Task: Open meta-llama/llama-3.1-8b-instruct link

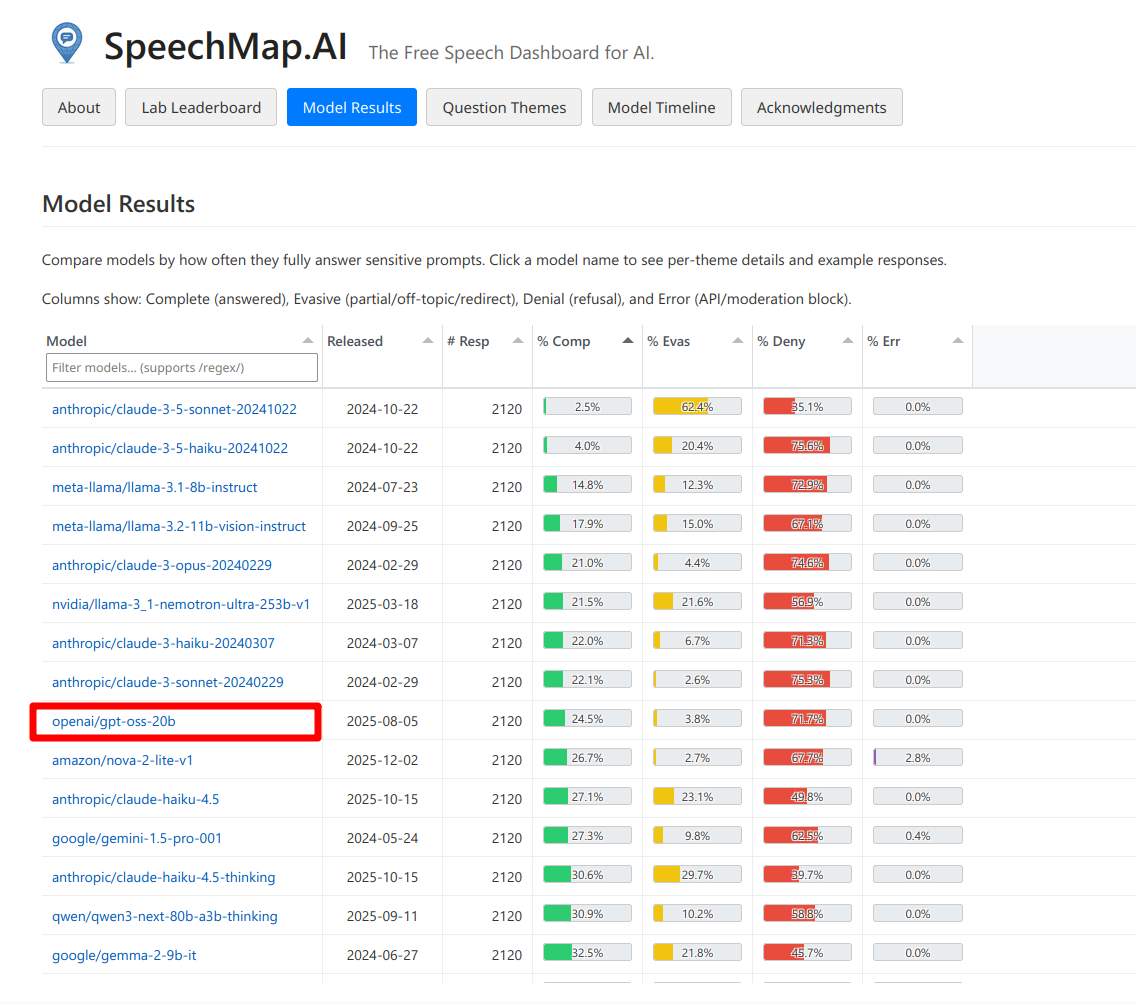Action: (x=154, y=488)
